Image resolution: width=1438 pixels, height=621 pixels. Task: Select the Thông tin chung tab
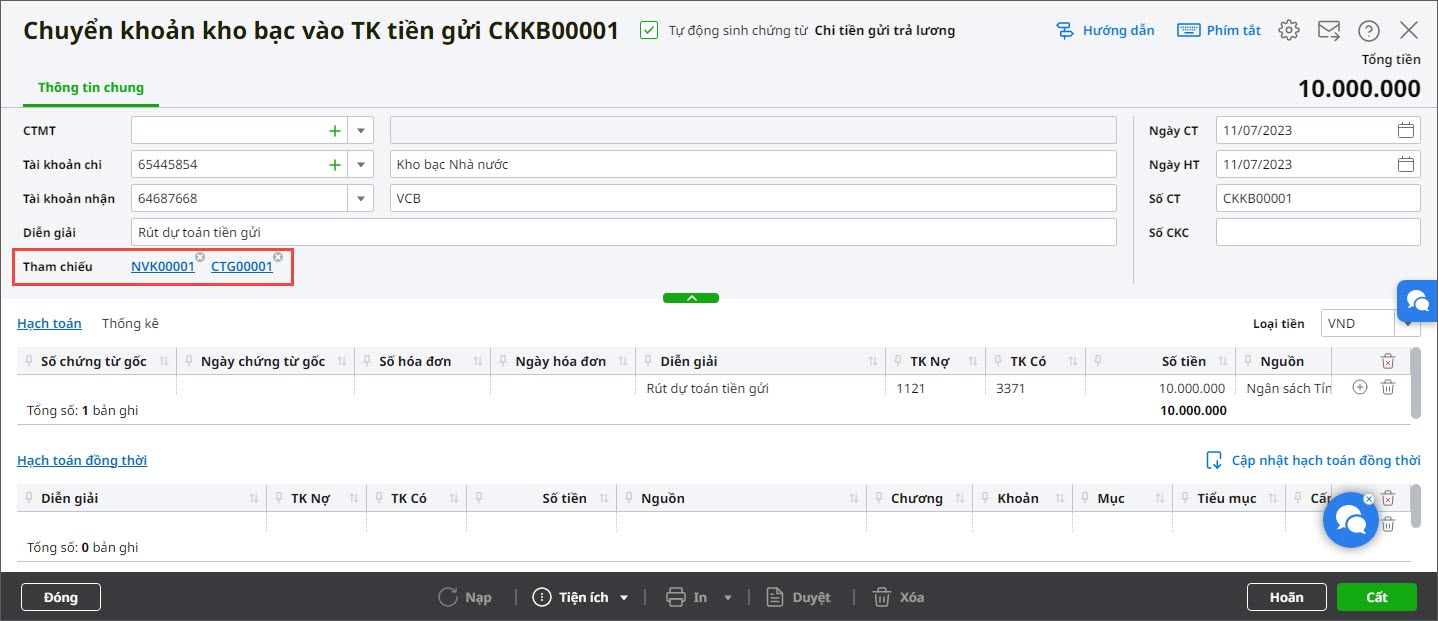click(x=91, y=87)
